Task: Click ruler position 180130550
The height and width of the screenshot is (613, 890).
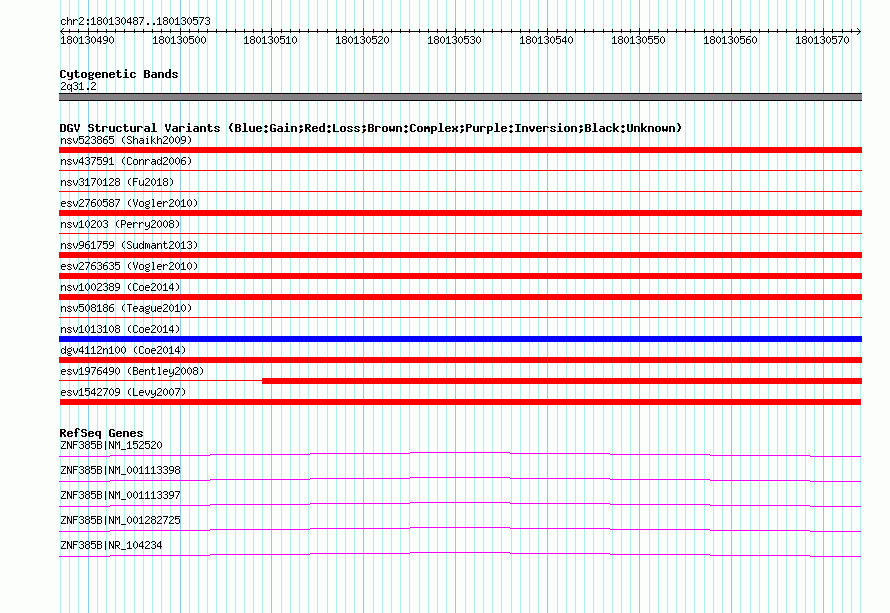Action: tap(638, 40)
